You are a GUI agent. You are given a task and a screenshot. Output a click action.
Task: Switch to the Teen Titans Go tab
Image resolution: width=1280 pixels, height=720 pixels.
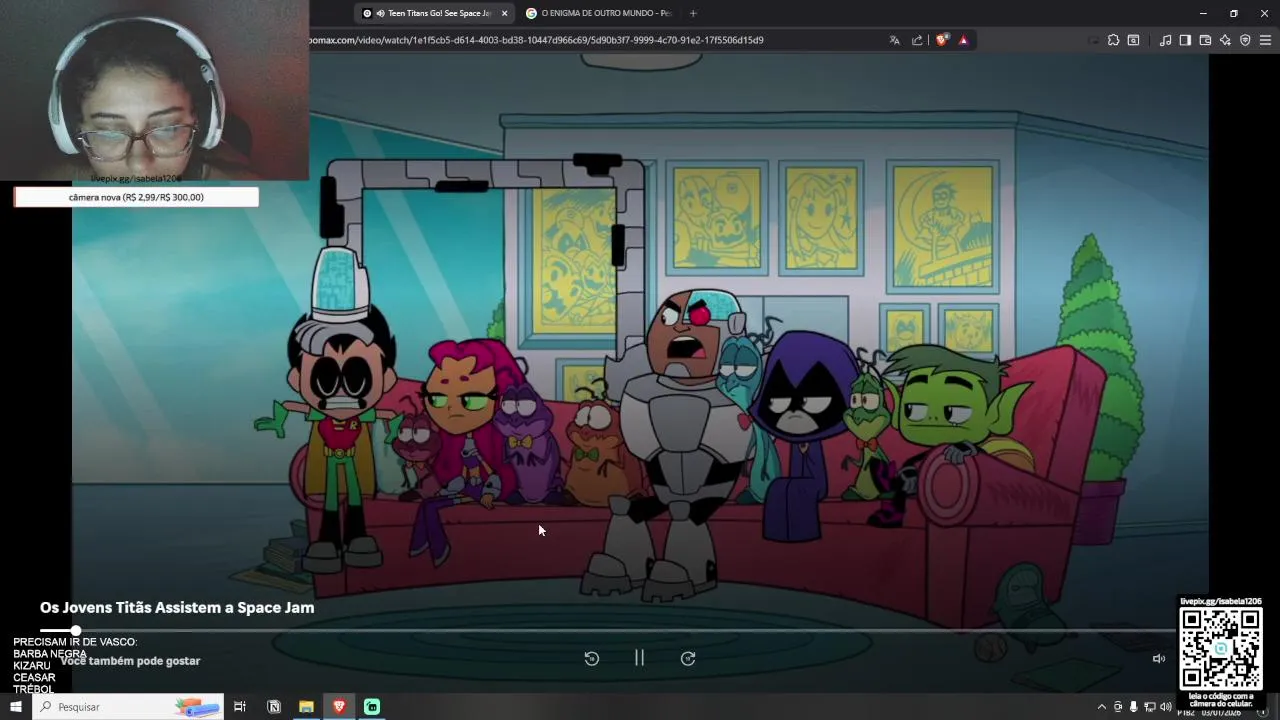433,13
